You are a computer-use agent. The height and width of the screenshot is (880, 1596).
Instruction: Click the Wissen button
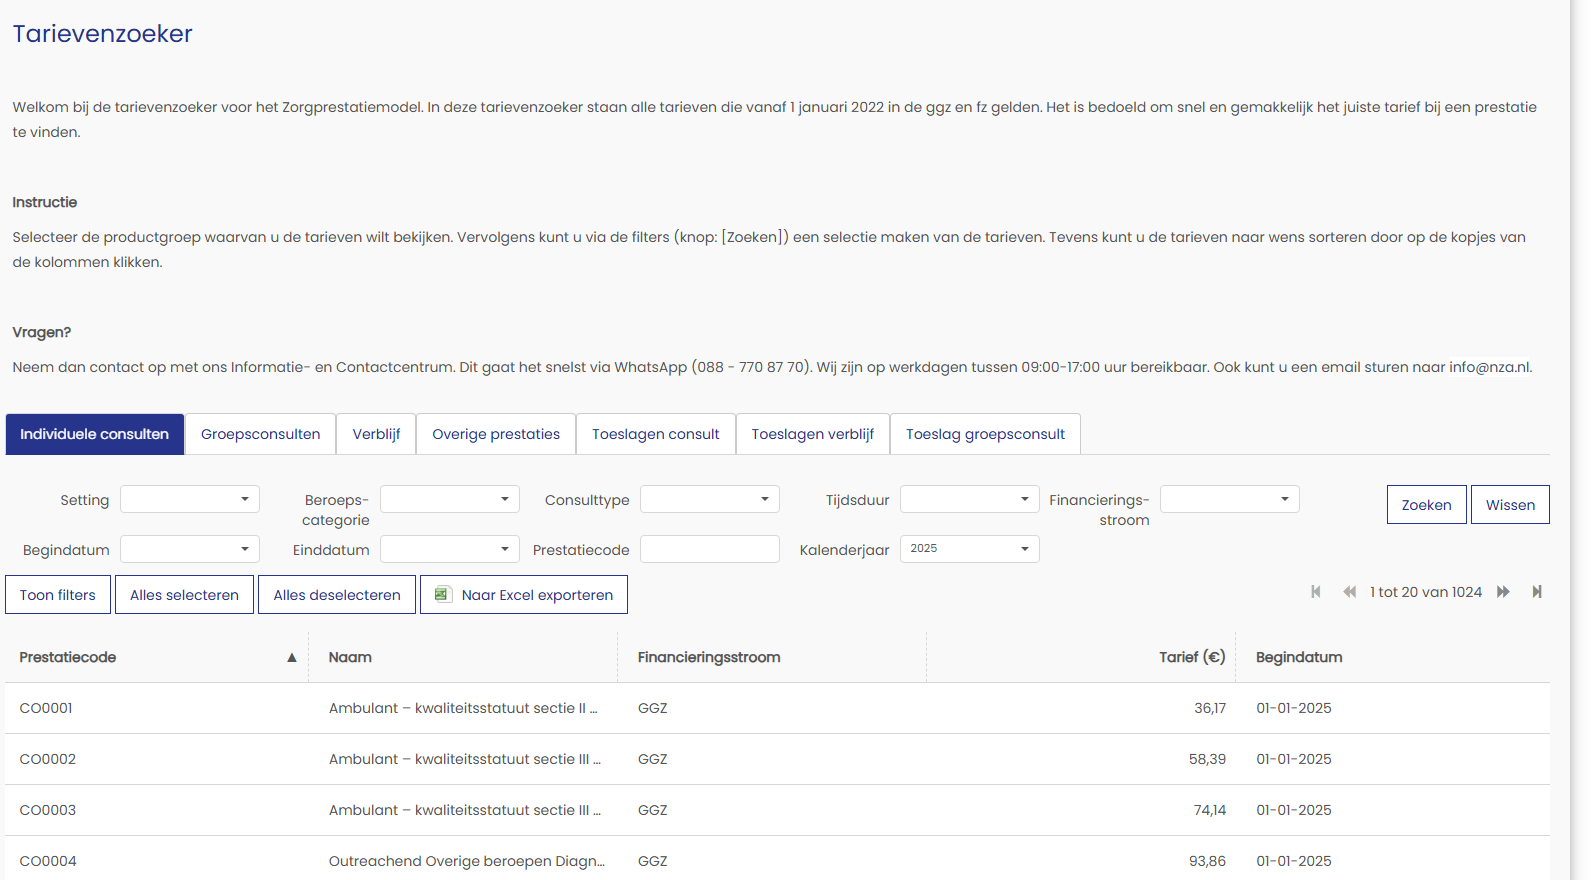point(1510,505)
